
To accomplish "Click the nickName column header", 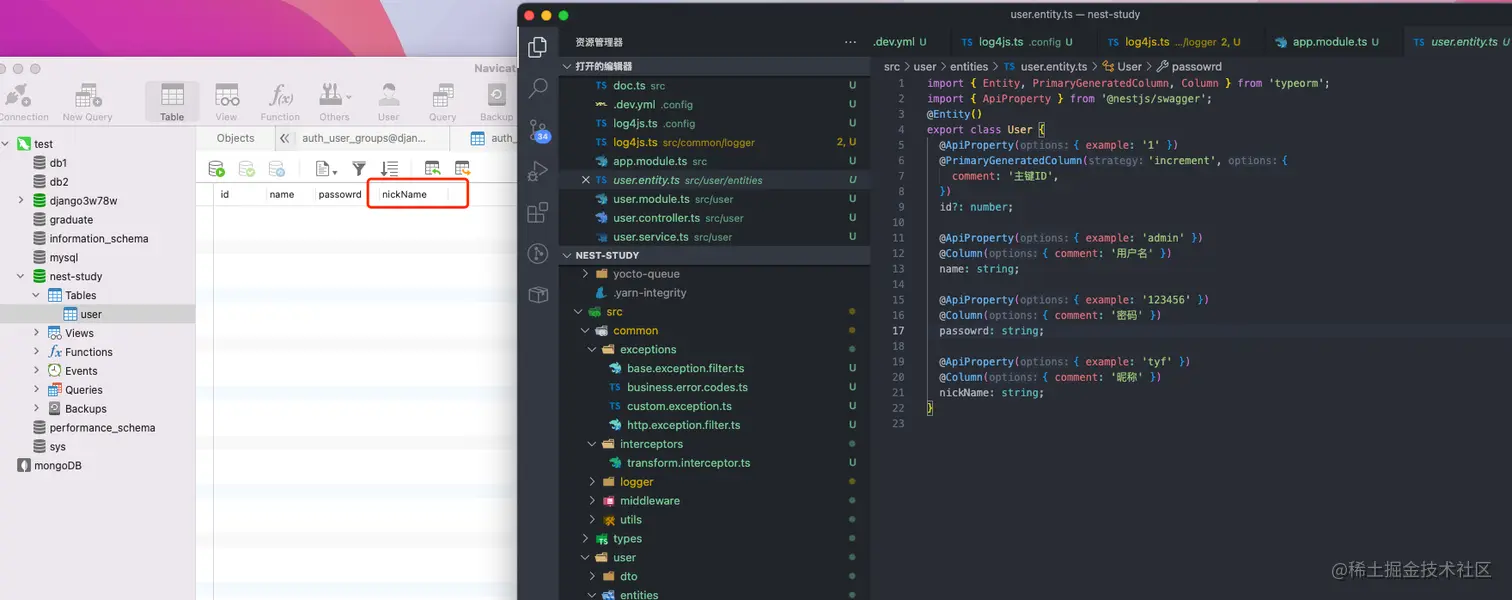I will coord(405,194).
